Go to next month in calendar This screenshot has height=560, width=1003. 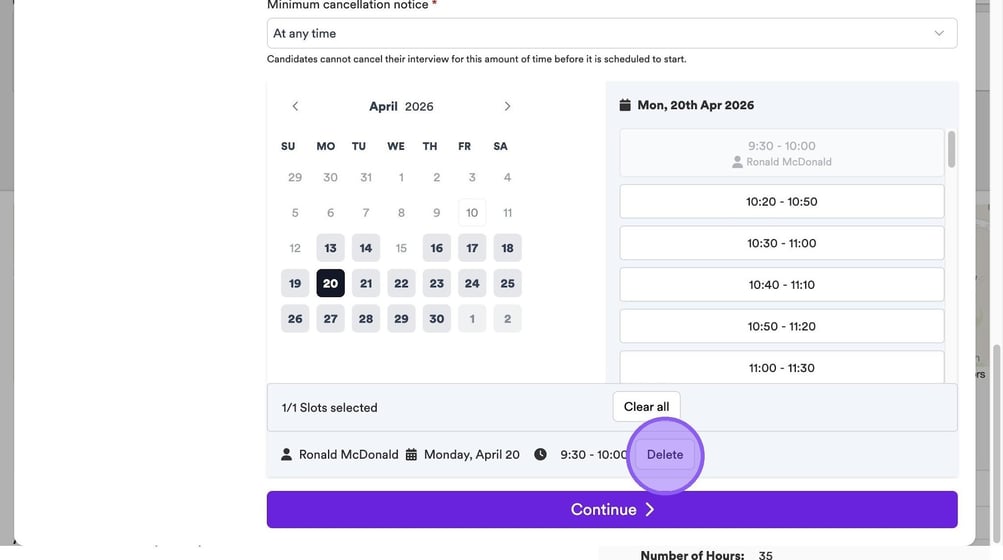tap(507, 106)
